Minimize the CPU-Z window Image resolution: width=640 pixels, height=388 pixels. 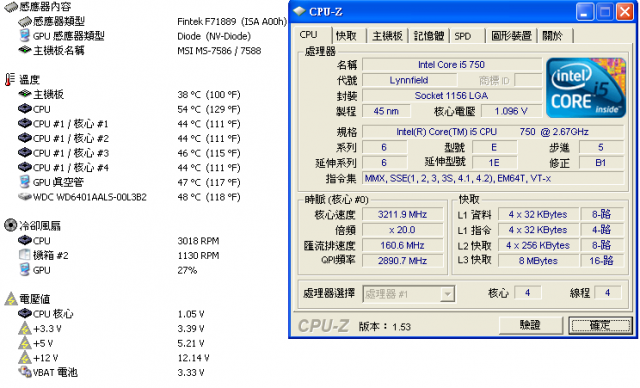[x=584, y=12]
